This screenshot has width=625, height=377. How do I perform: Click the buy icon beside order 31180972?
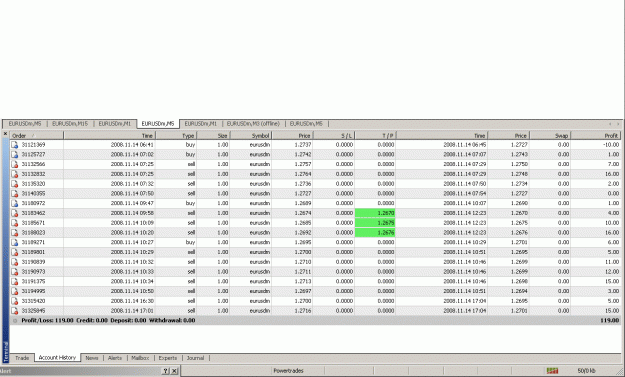point(15,203)
